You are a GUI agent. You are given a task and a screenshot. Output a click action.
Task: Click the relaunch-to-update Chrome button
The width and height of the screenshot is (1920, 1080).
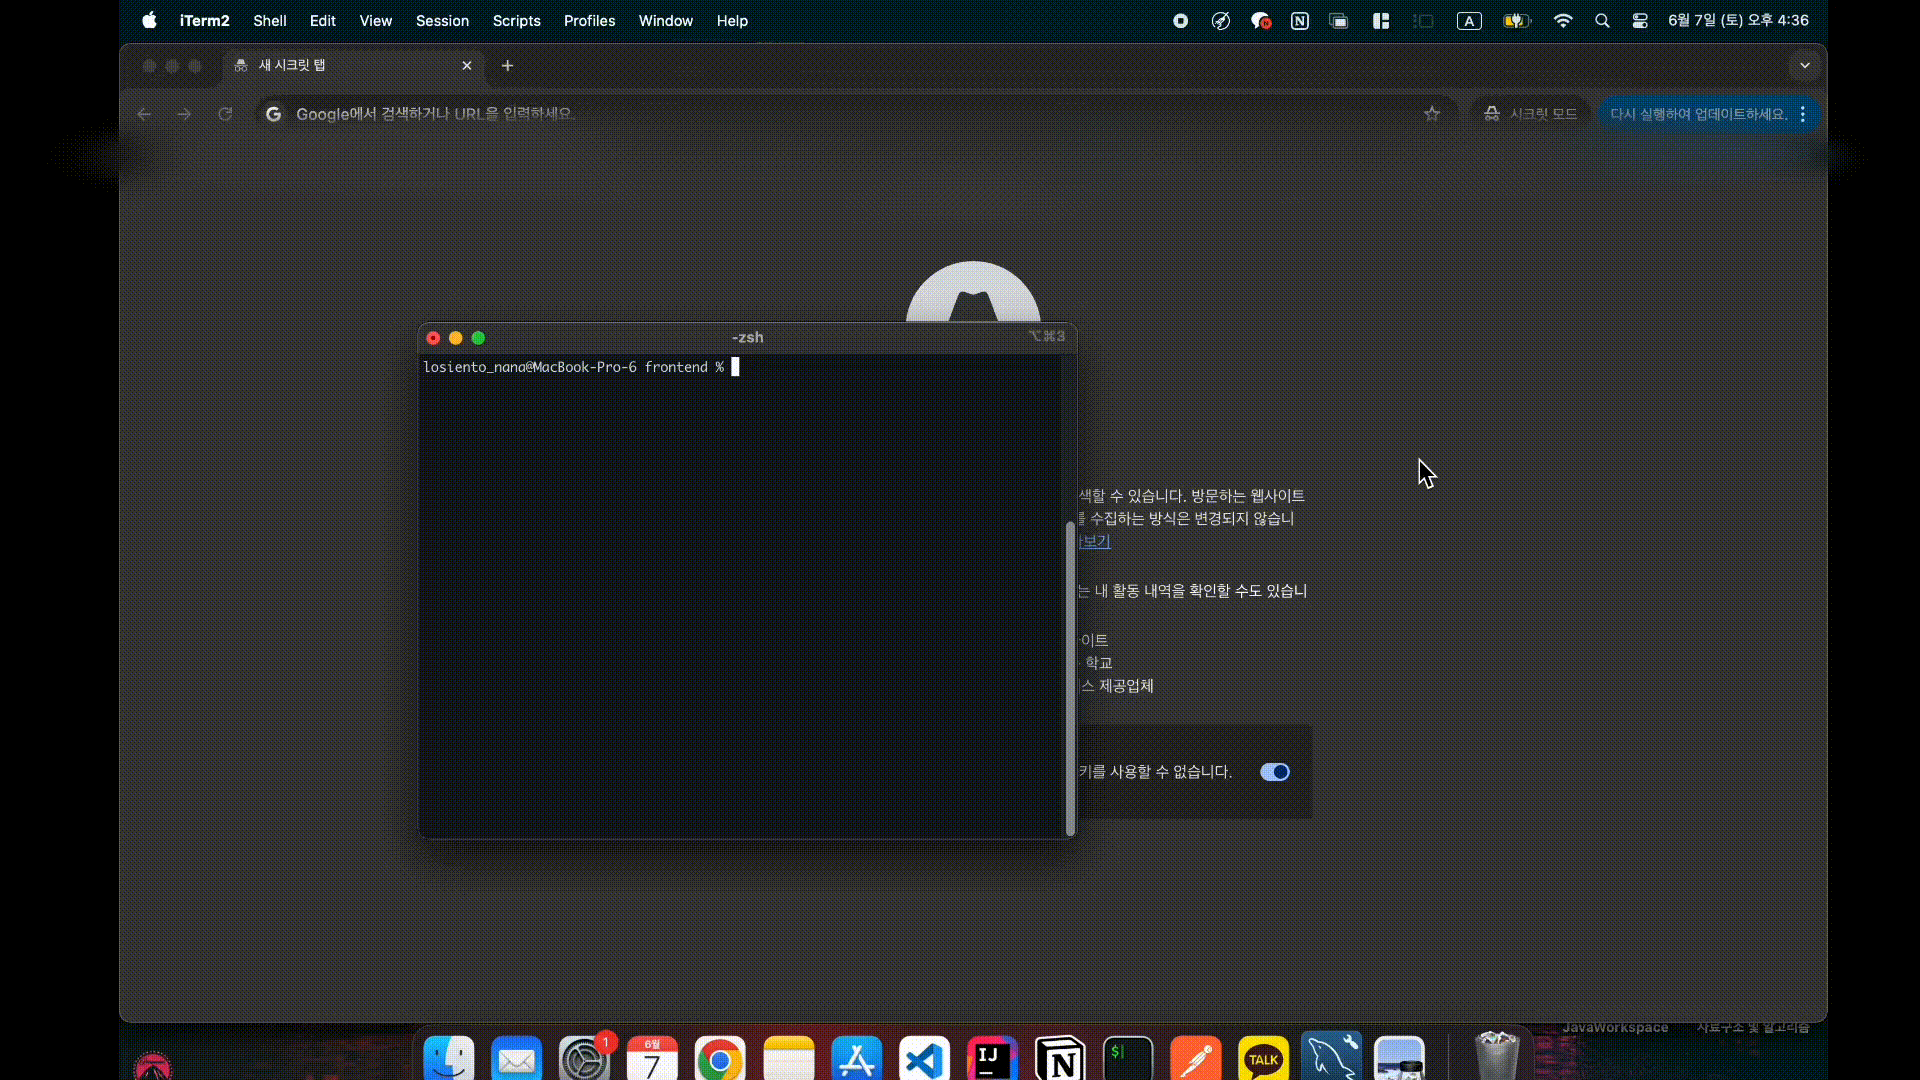[x=1698, y=114]
